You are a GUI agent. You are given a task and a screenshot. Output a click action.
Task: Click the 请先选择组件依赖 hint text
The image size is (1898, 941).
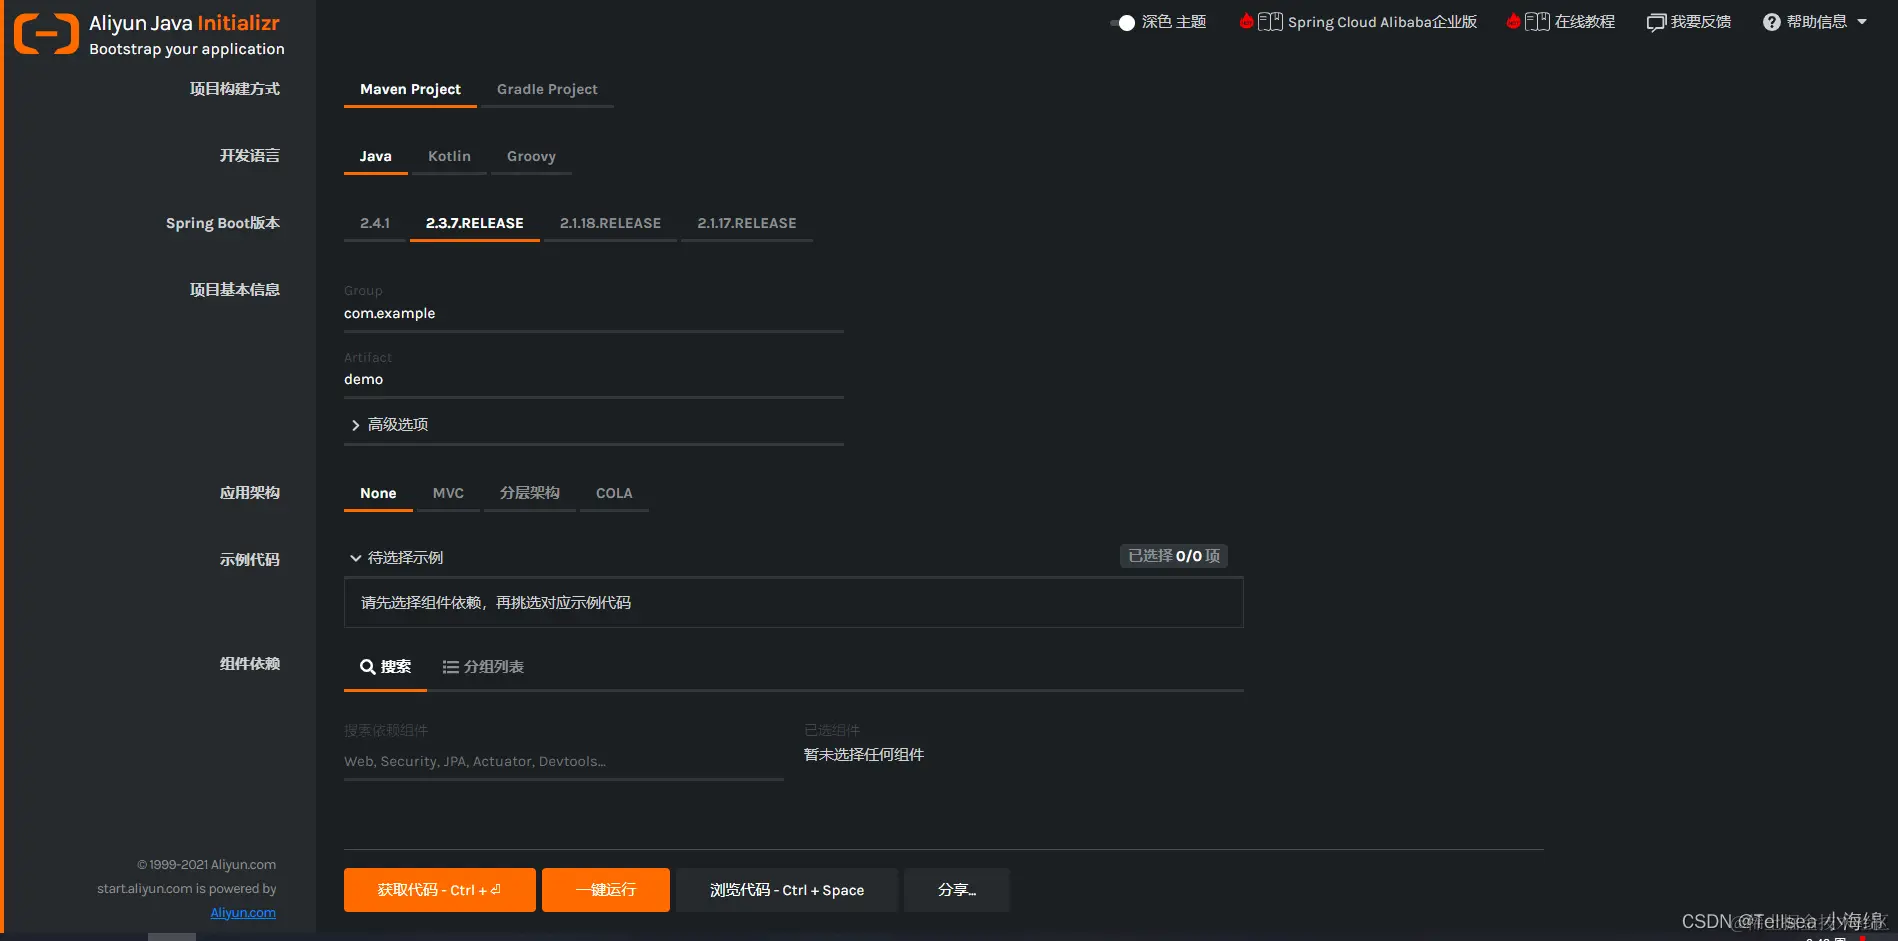(x=496, y=603)
